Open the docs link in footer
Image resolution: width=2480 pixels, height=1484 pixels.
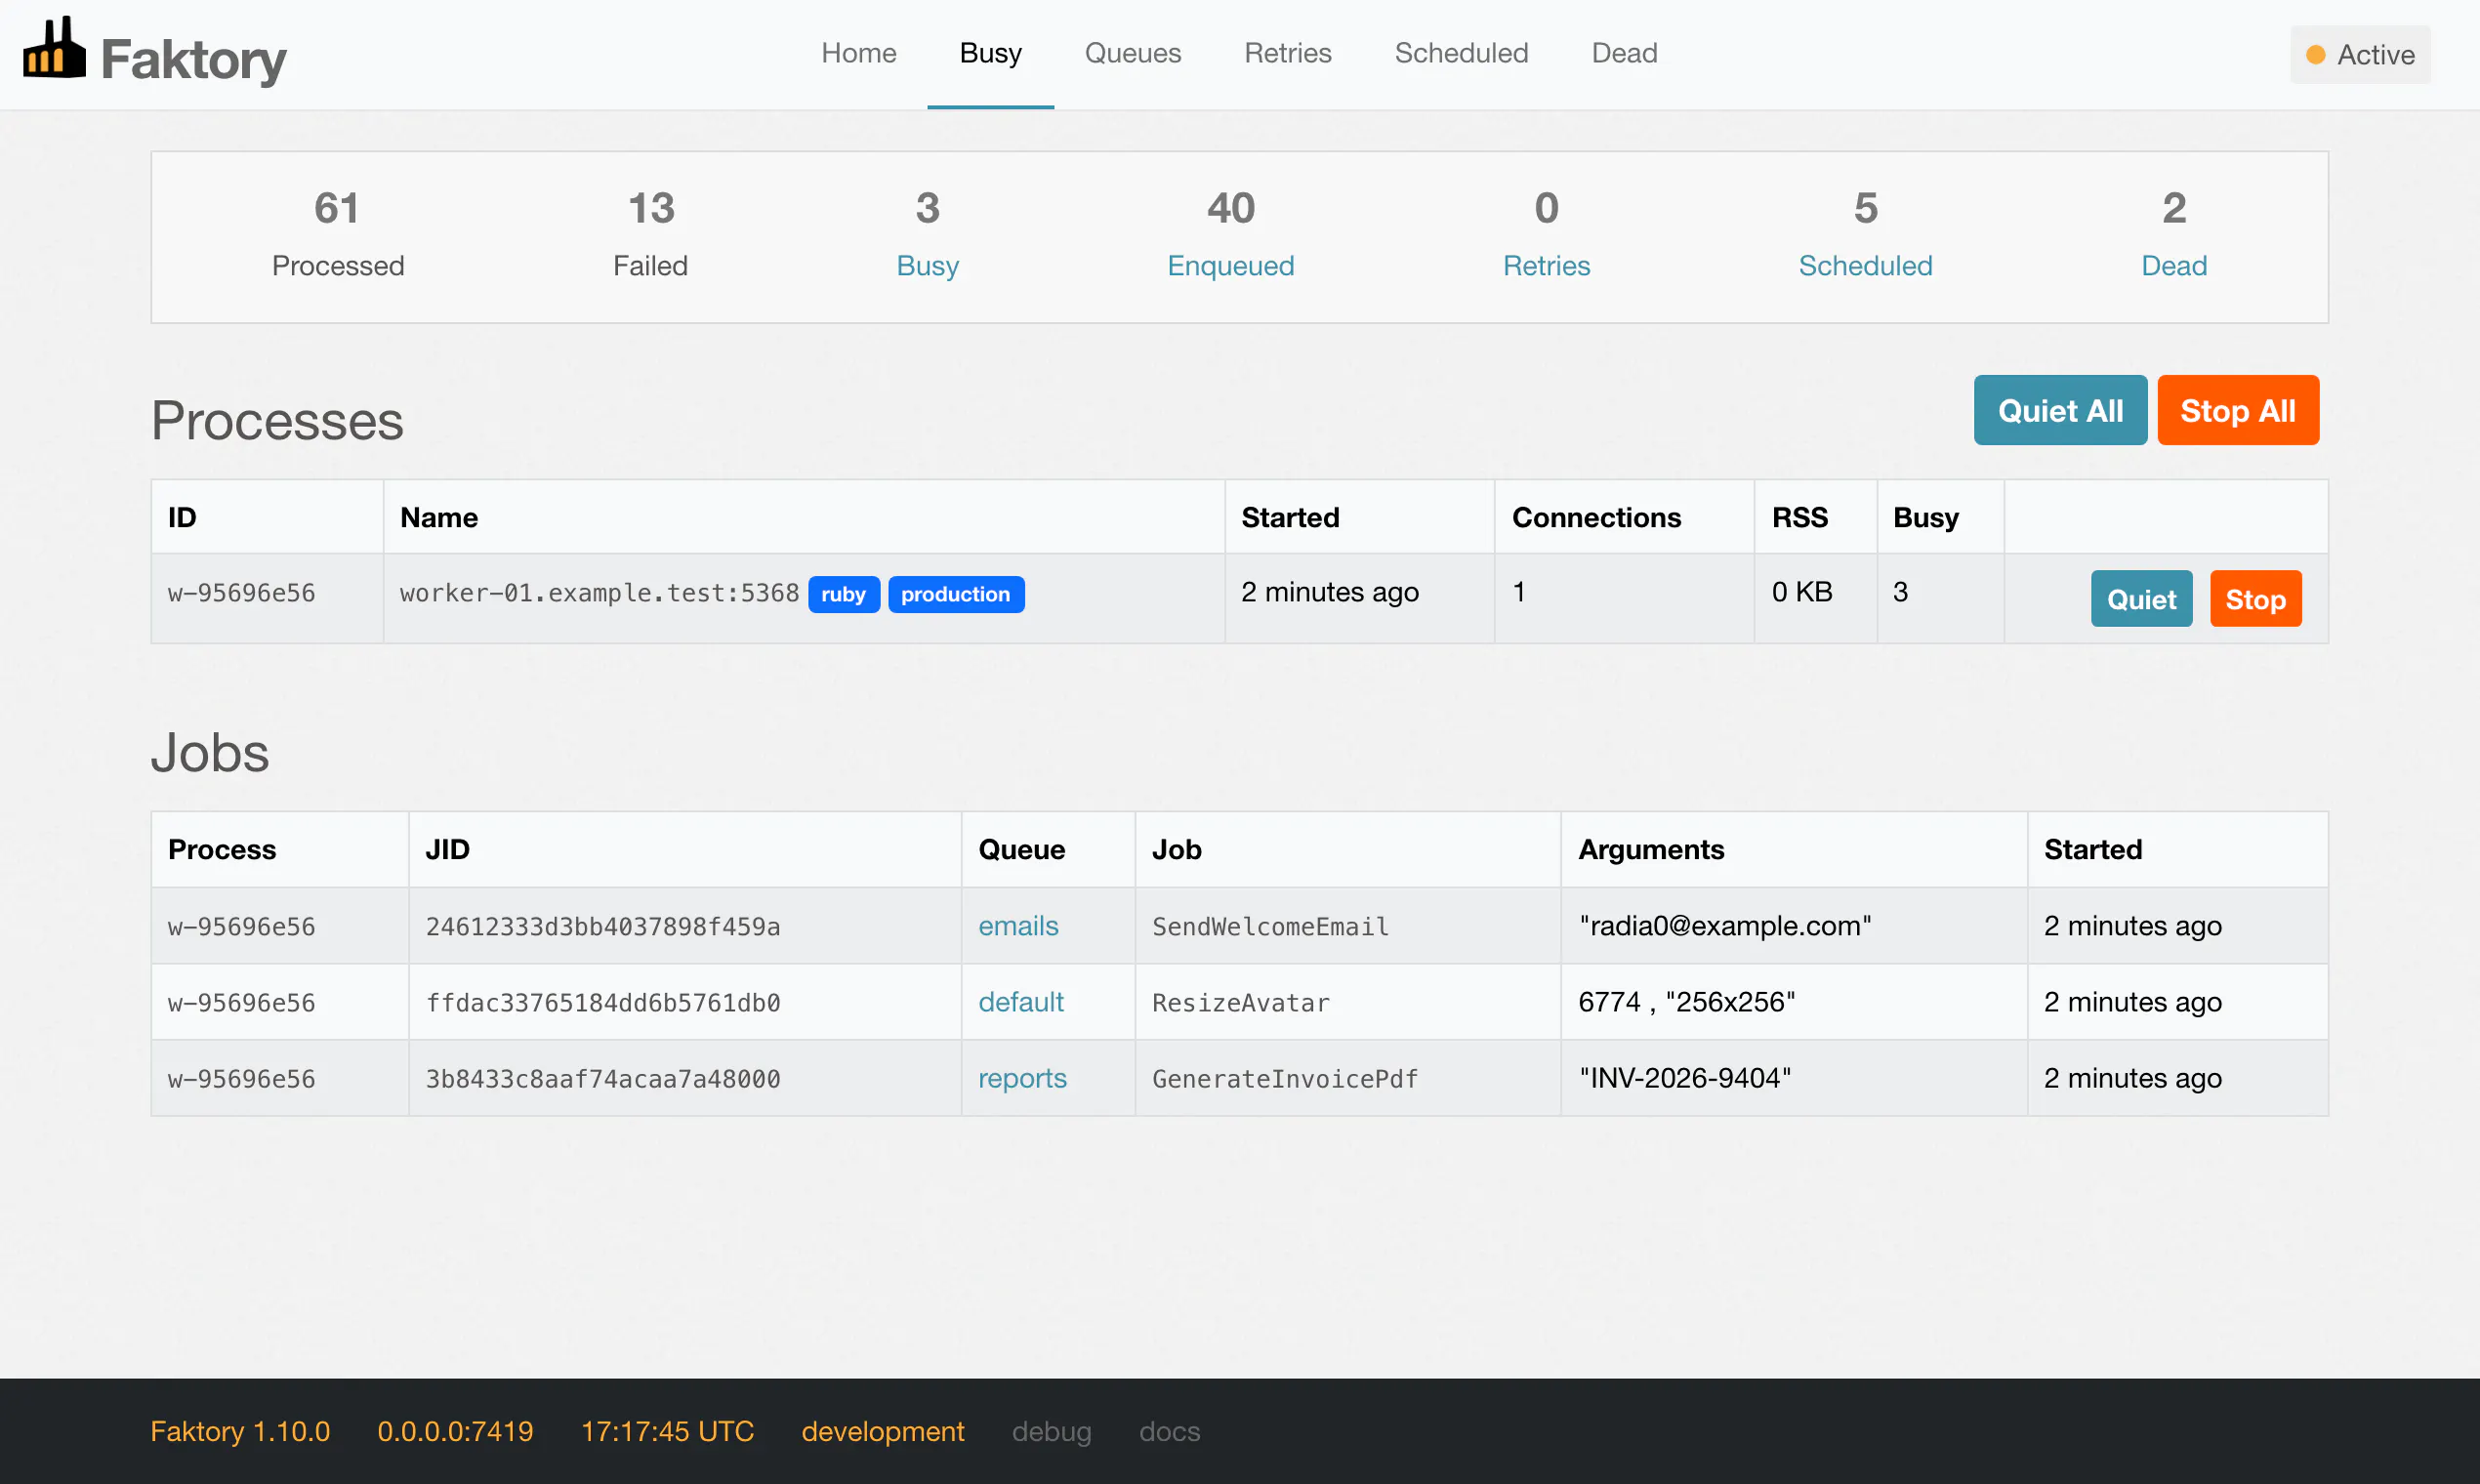click(x=1169, y=1431)
